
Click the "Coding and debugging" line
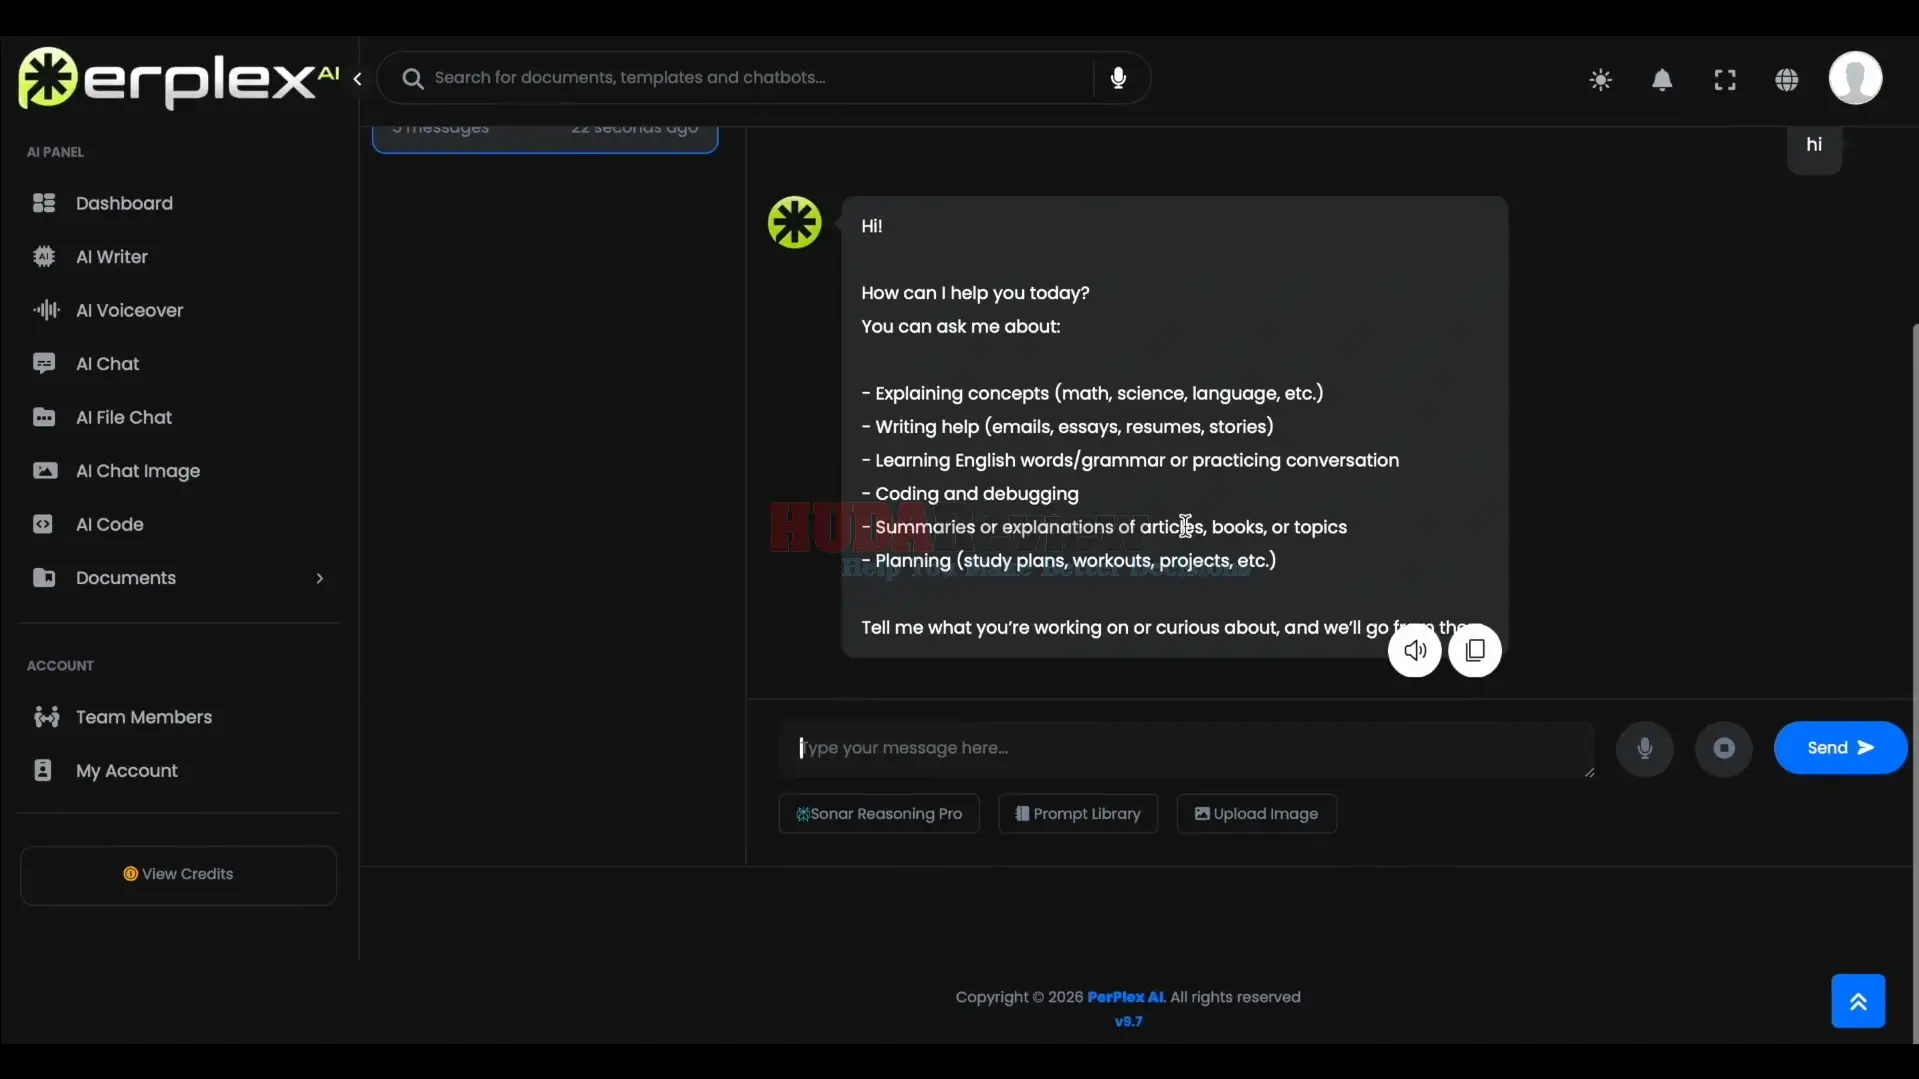click(970, 494)
